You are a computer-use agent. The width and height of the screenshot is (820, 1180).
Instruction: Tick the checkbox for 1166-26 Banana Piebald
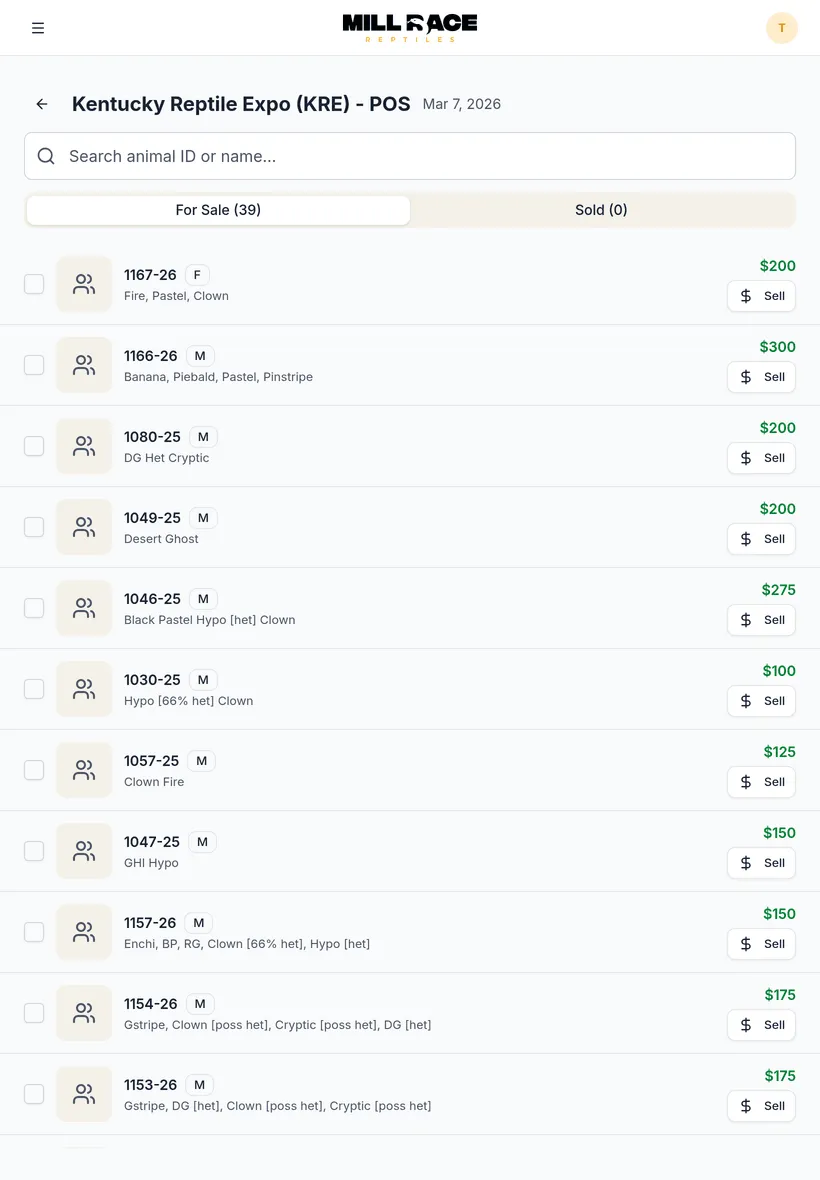[x=34, y=365]
